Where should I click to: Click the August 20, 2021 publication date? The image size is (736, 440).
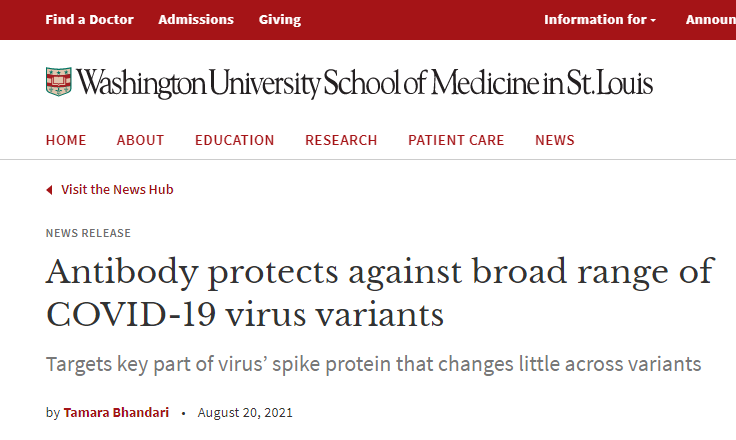(x=245, y=413)
